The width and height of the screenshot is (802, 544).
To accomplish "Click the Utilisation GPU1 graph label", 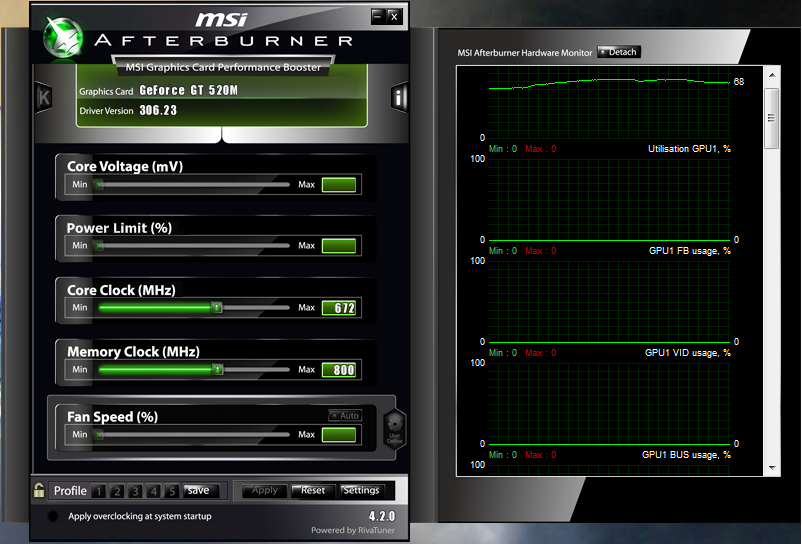I will (x=689, y=149).
